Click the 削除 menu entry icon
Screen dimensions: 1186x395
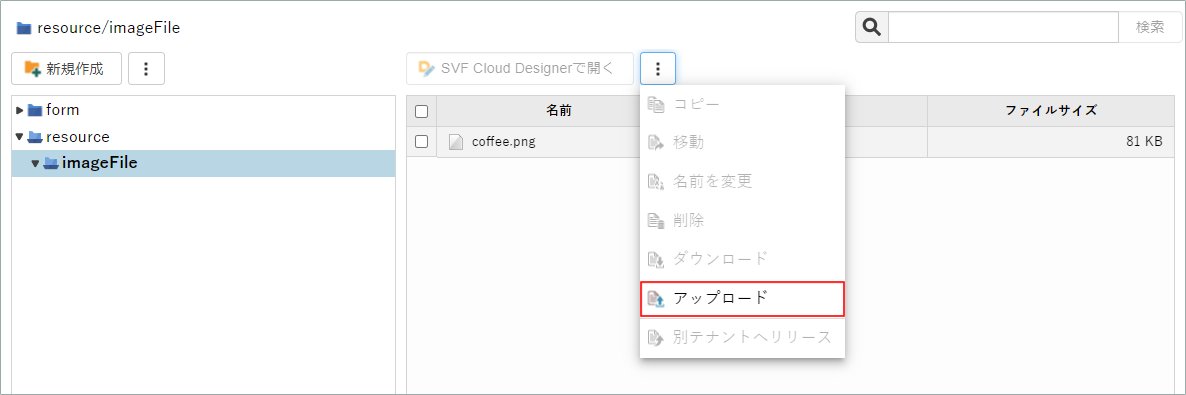[x=656, y=220]
